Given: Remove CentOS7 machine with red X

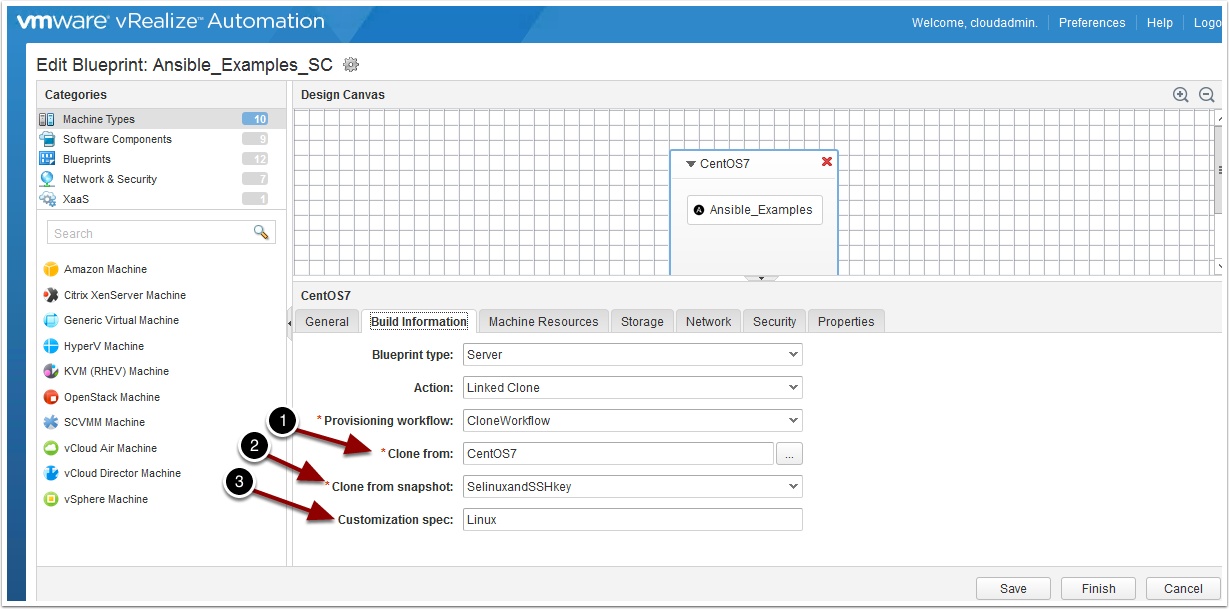Looking at the screenshot, I should point(827,162).
